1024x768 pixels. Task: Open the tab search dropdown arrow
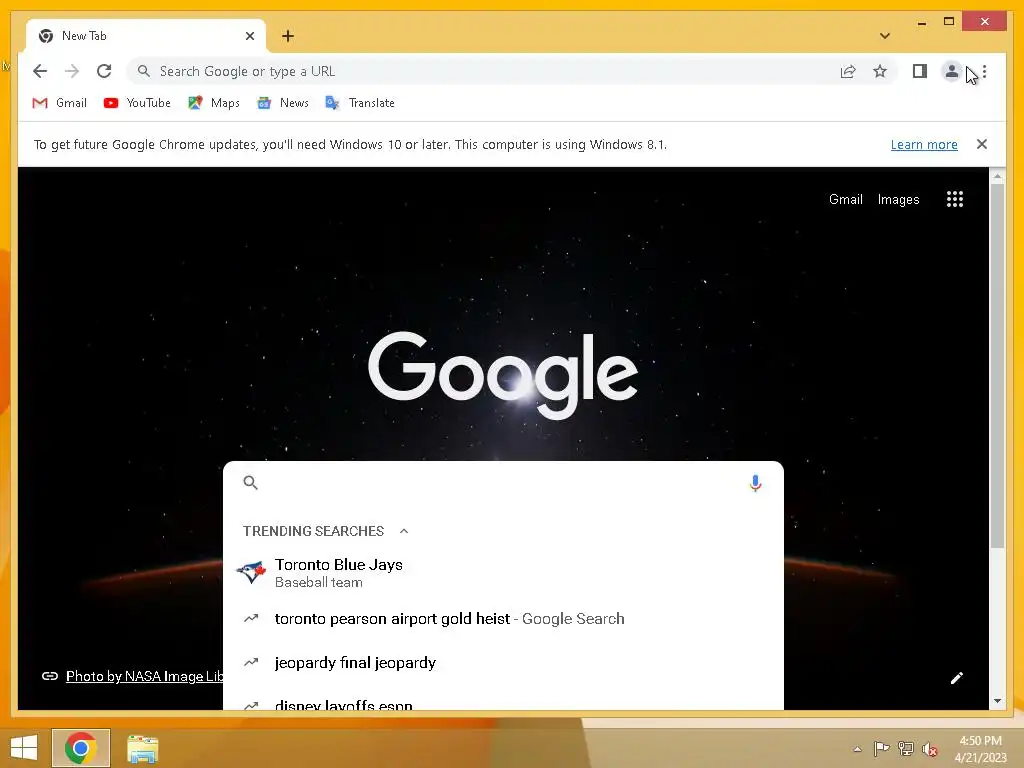point(885,36)
